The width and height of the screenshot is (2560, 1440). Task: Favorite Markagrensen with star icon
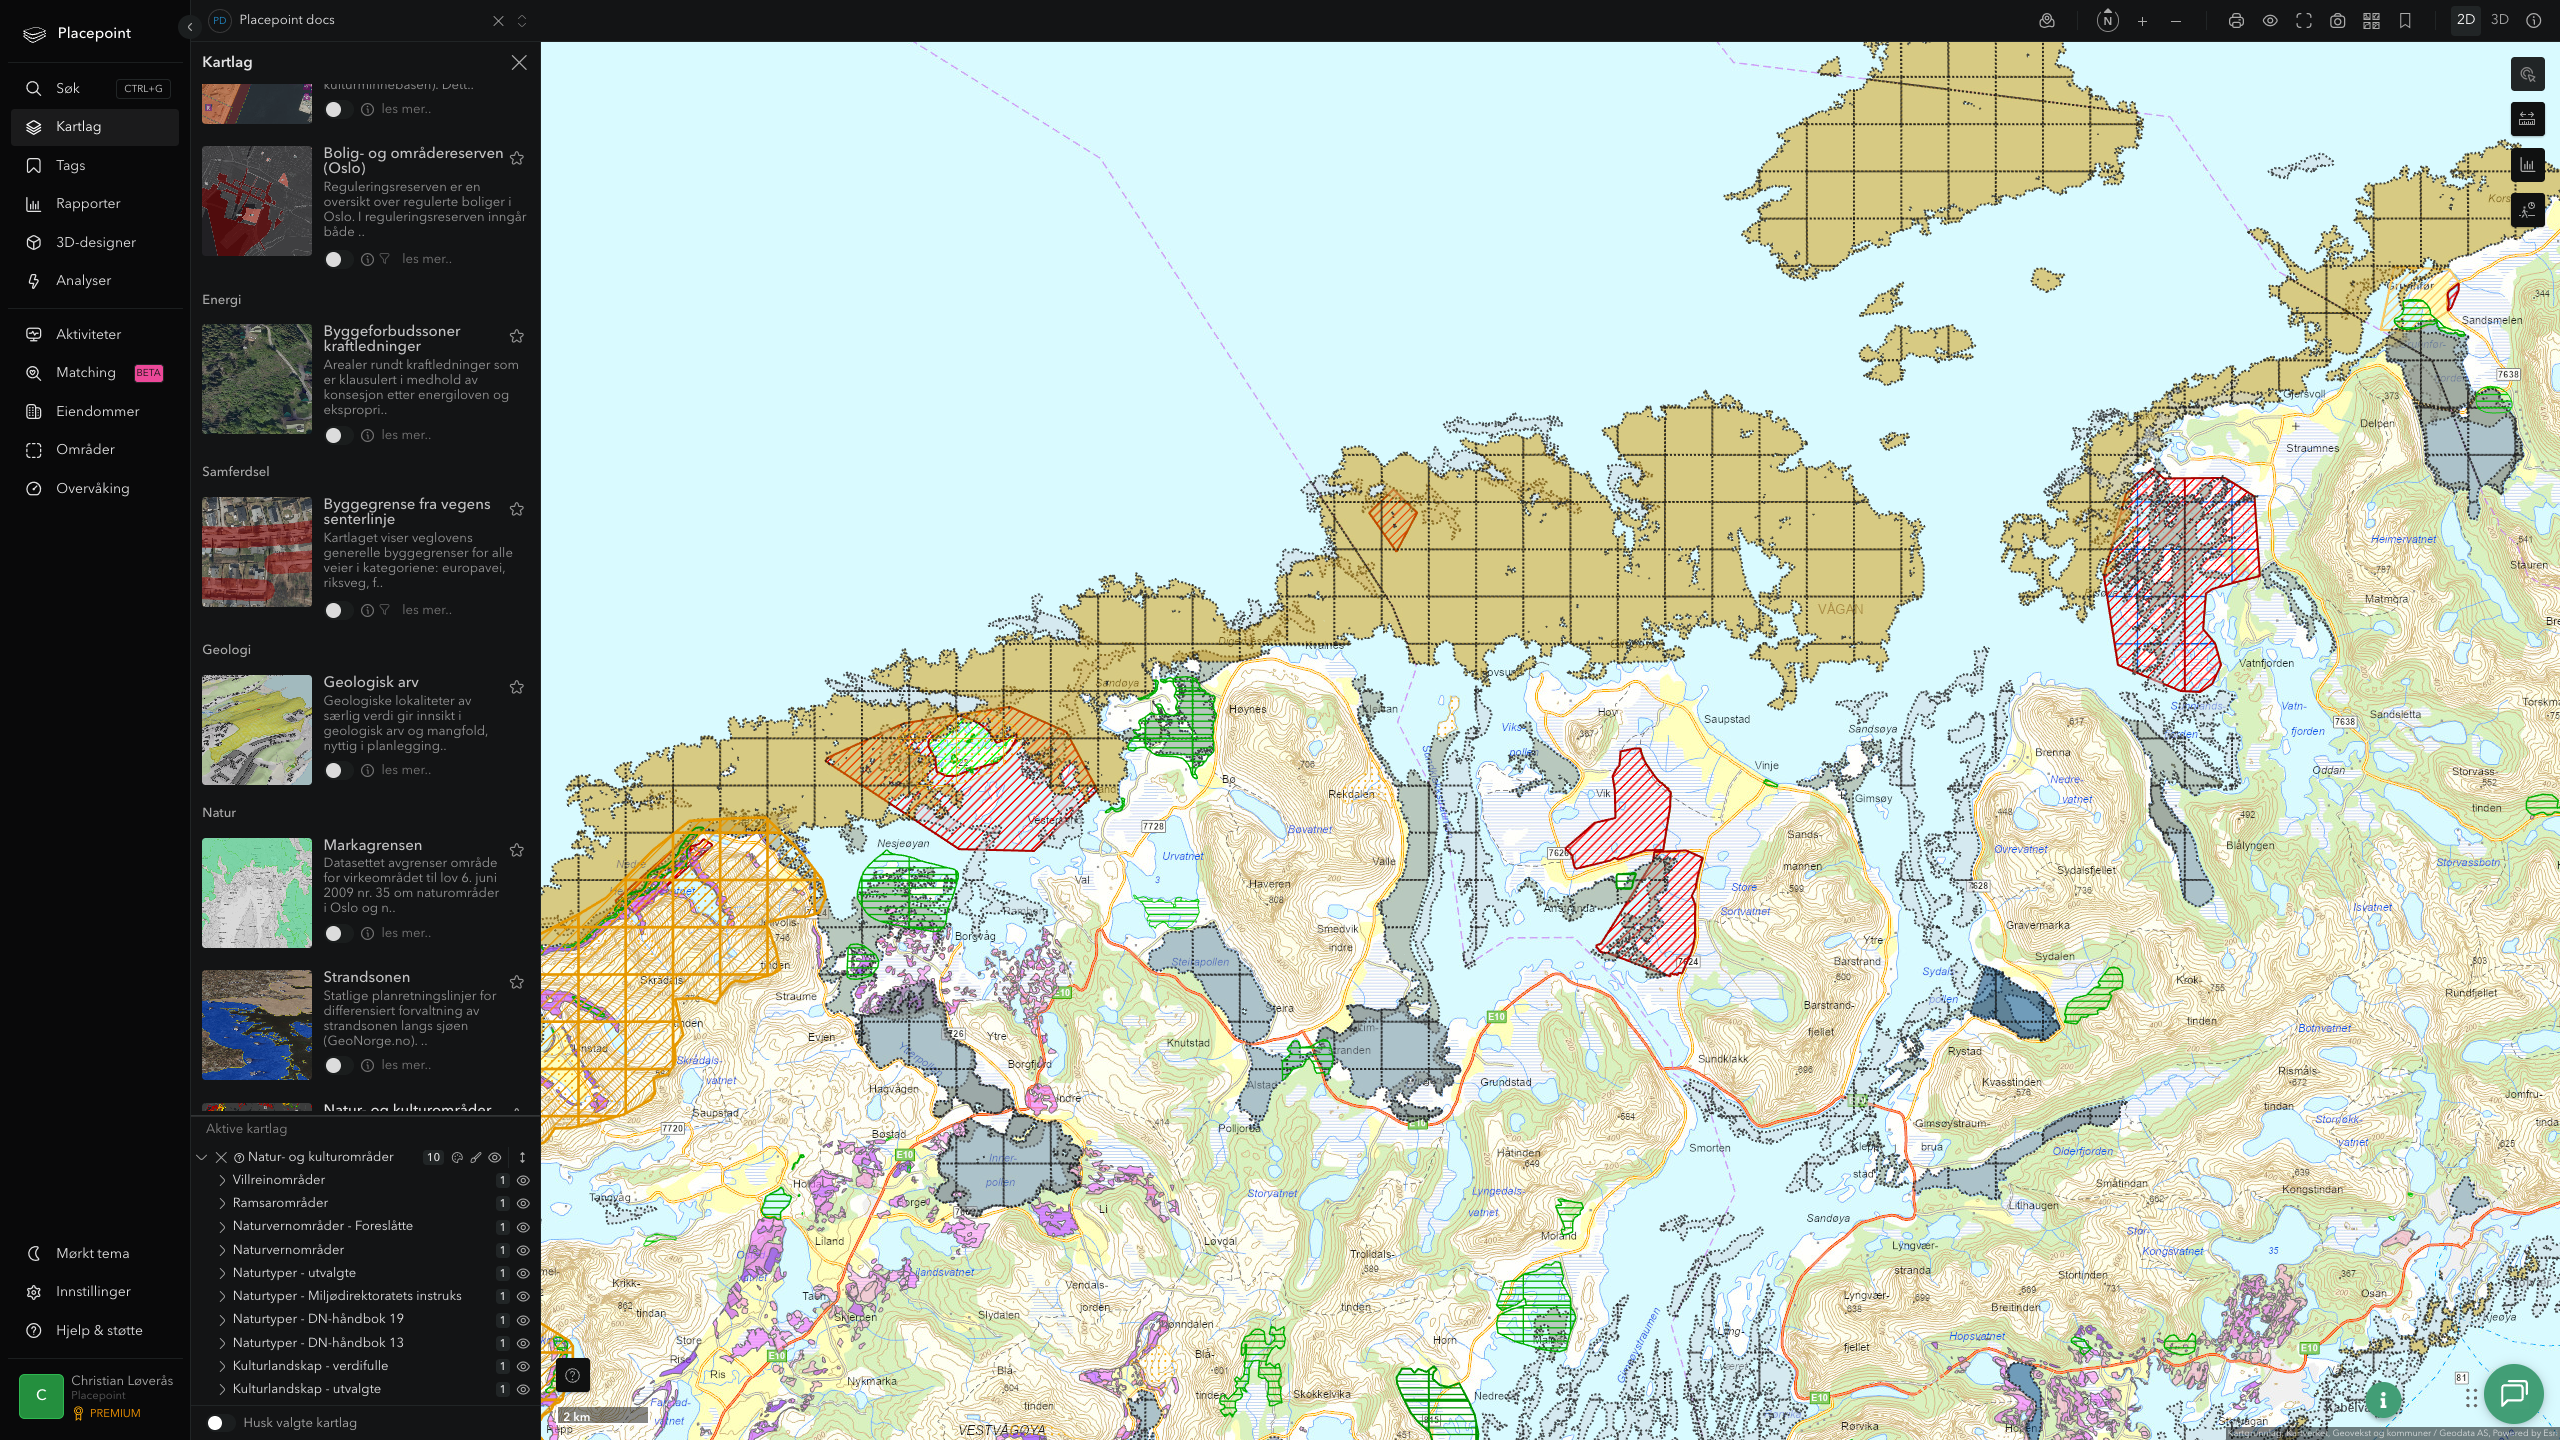tap(517, 850)
